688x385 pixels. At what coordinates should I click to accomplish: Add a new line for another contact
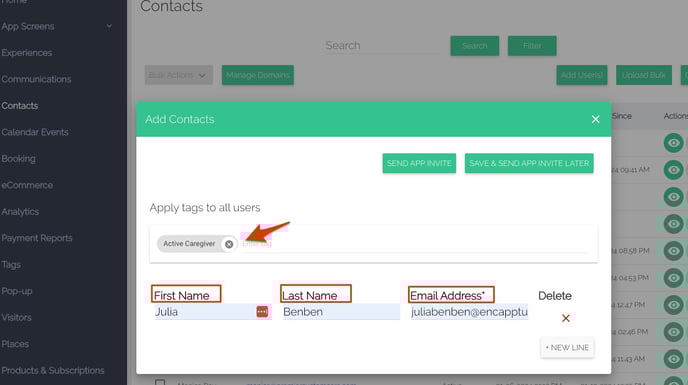tap(567, 348)
